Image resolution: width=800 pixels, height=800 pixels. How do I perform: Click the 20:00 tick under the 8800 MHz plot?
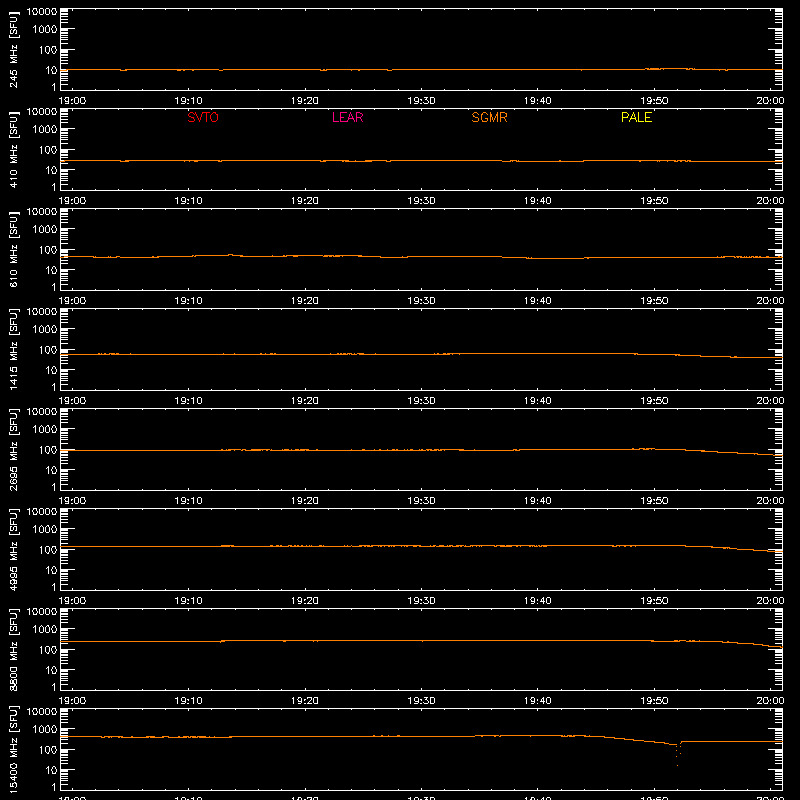(x=770, y=701)
